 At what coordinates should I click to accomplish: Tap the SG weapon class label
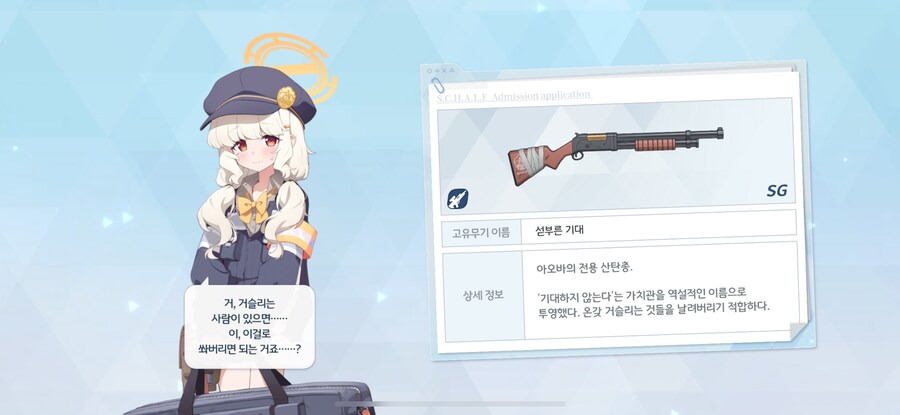777,191
